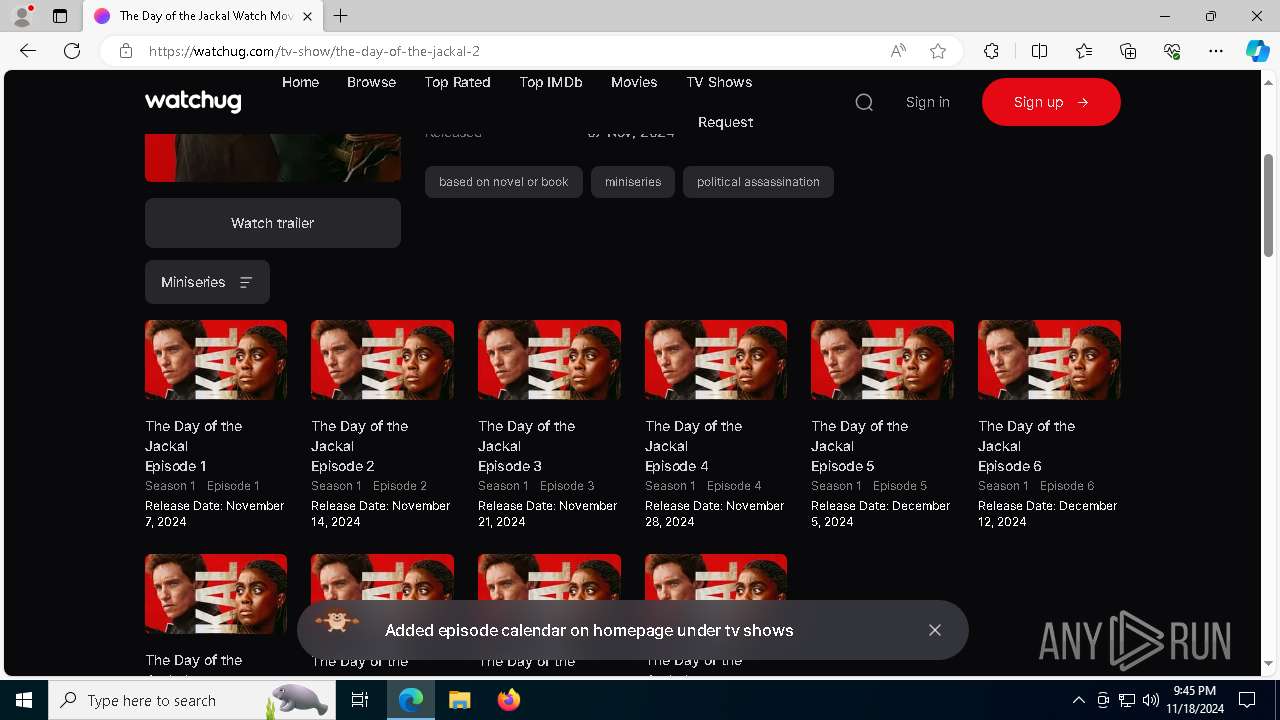Open TV Shows menu item
Screen dimensions: 1280x720
[x=719, y=82]
